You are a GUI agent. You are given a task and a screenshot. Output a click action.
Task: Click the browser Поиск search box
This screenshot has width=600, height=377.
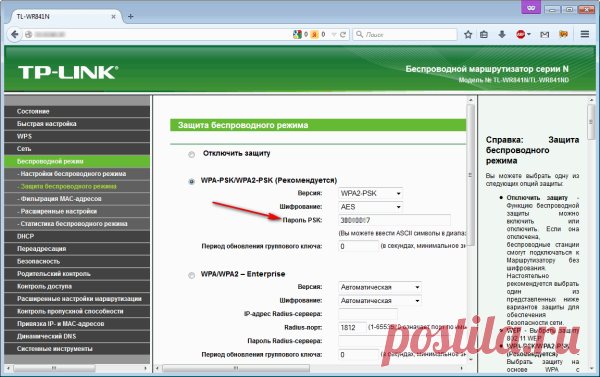point(405,34)
